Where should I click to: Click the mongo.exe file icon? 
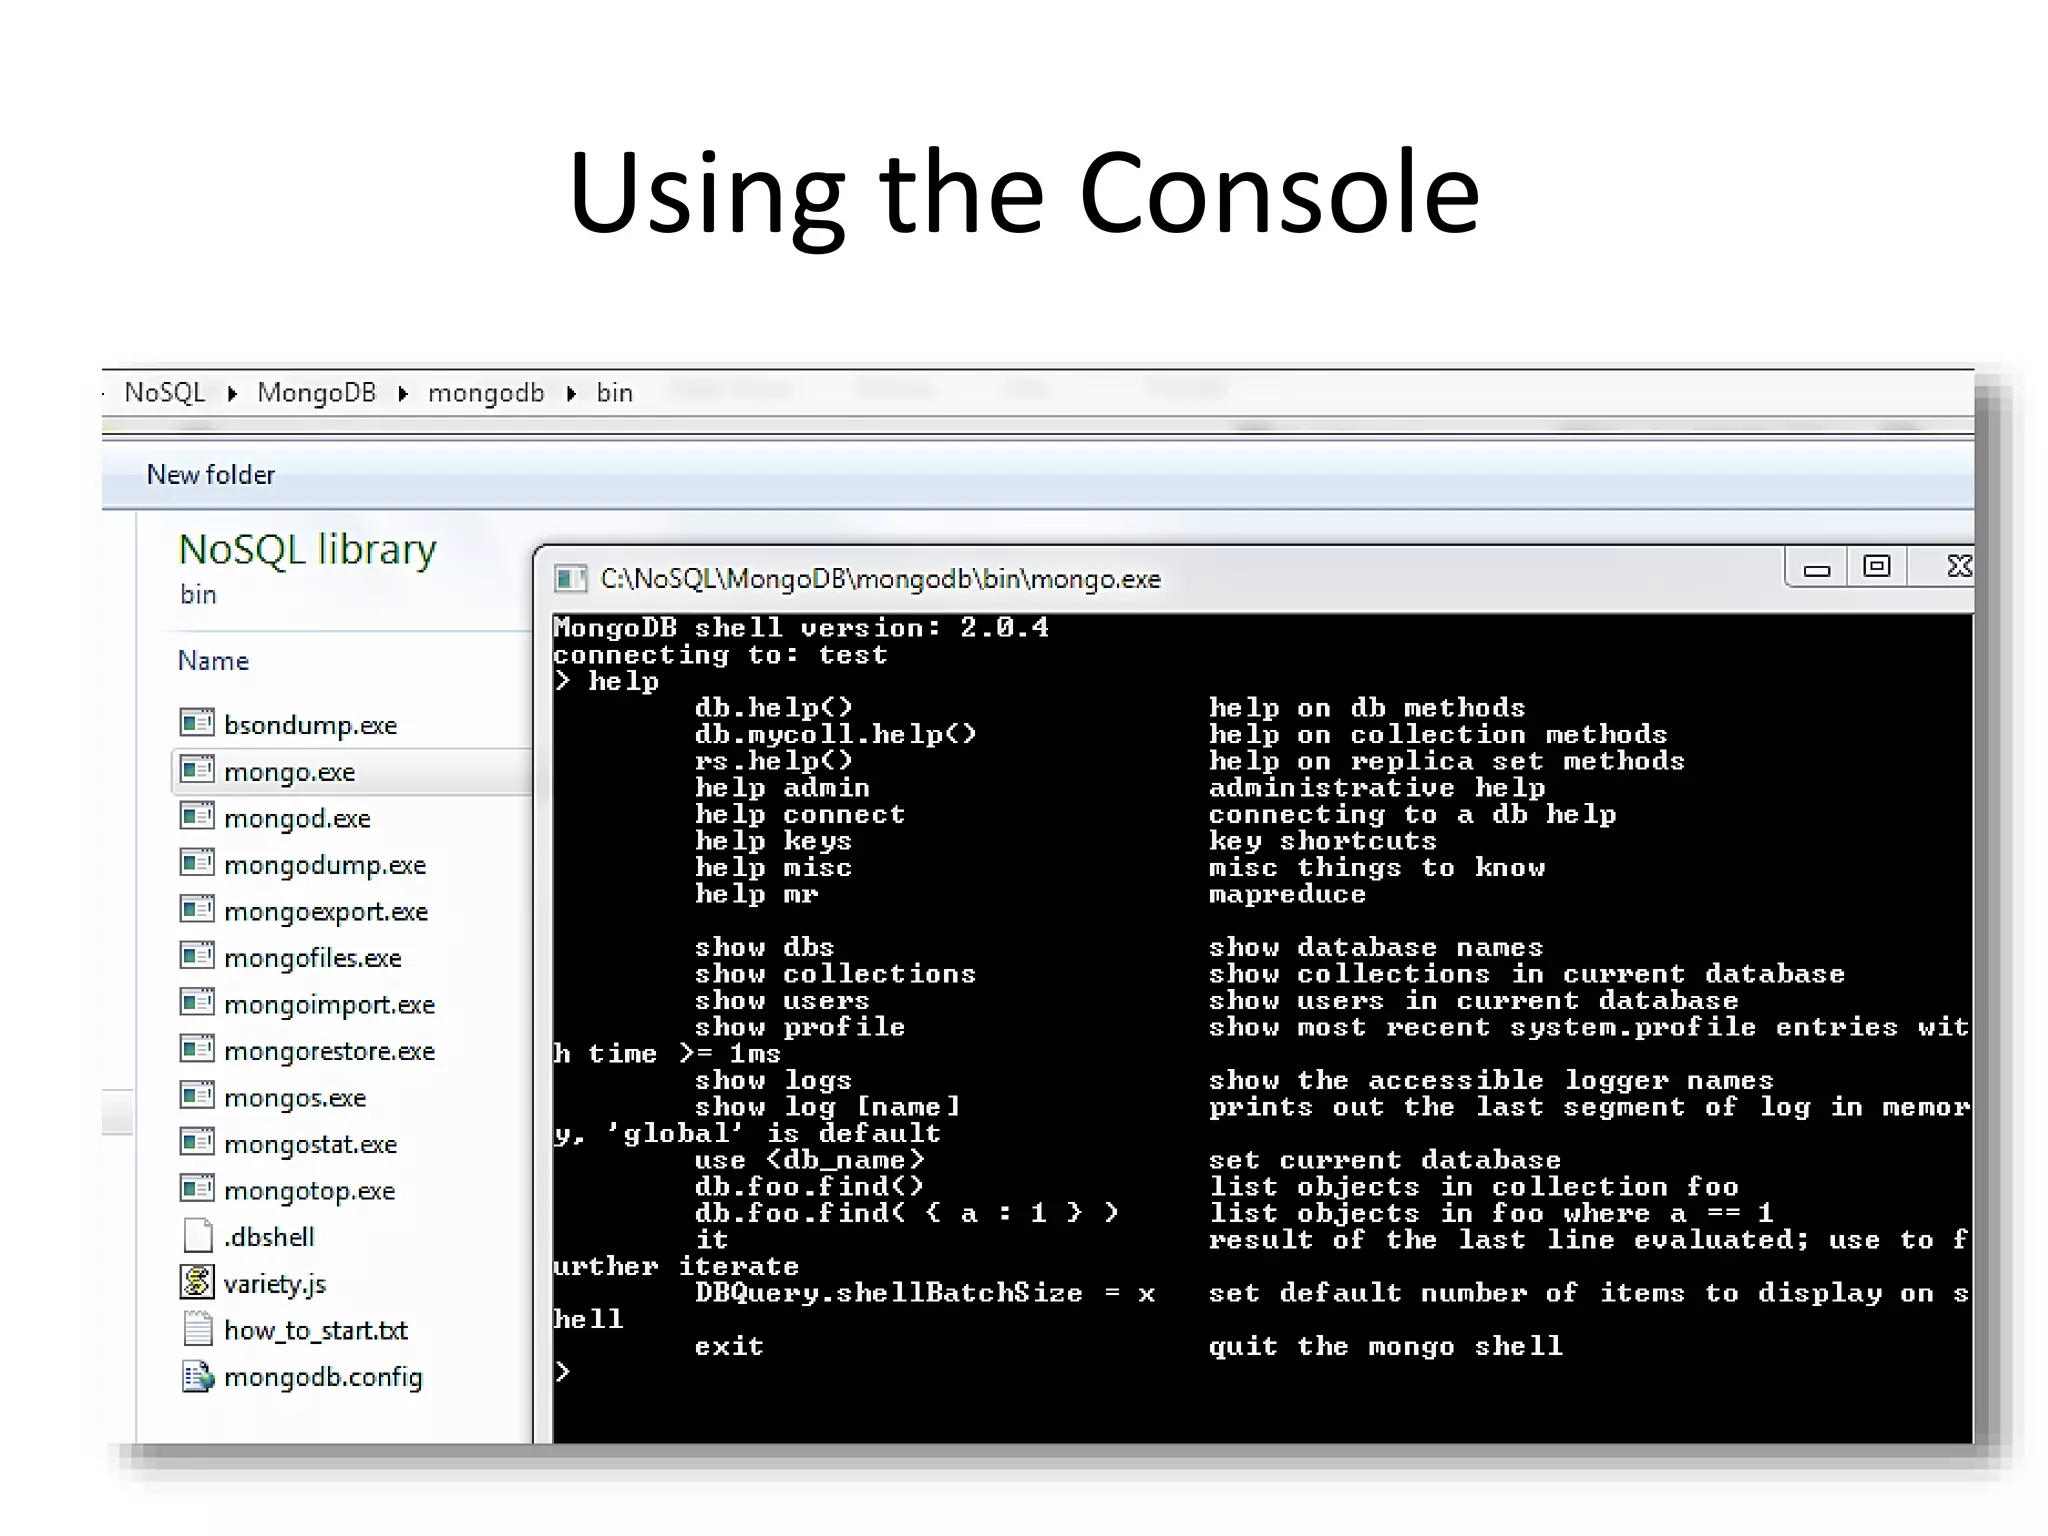(197, 769)
